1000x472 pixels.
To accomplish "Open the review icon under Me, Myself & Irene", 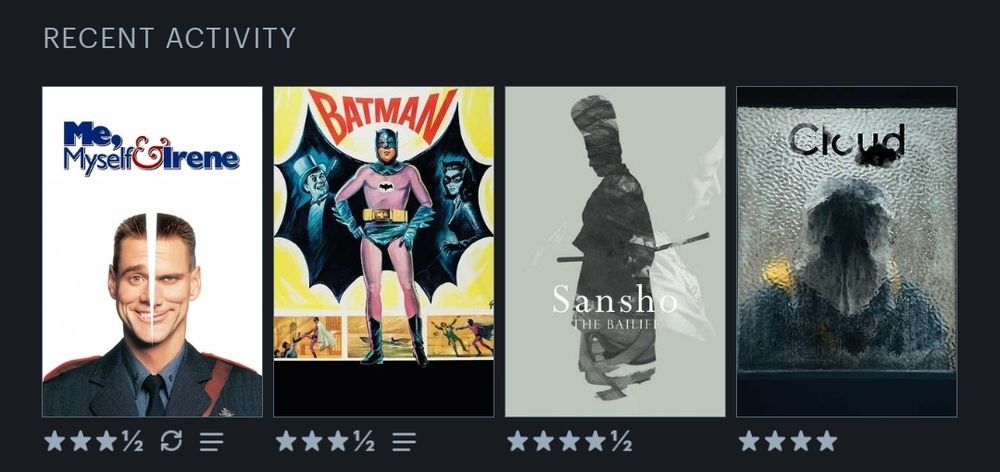I will [211, 441].
